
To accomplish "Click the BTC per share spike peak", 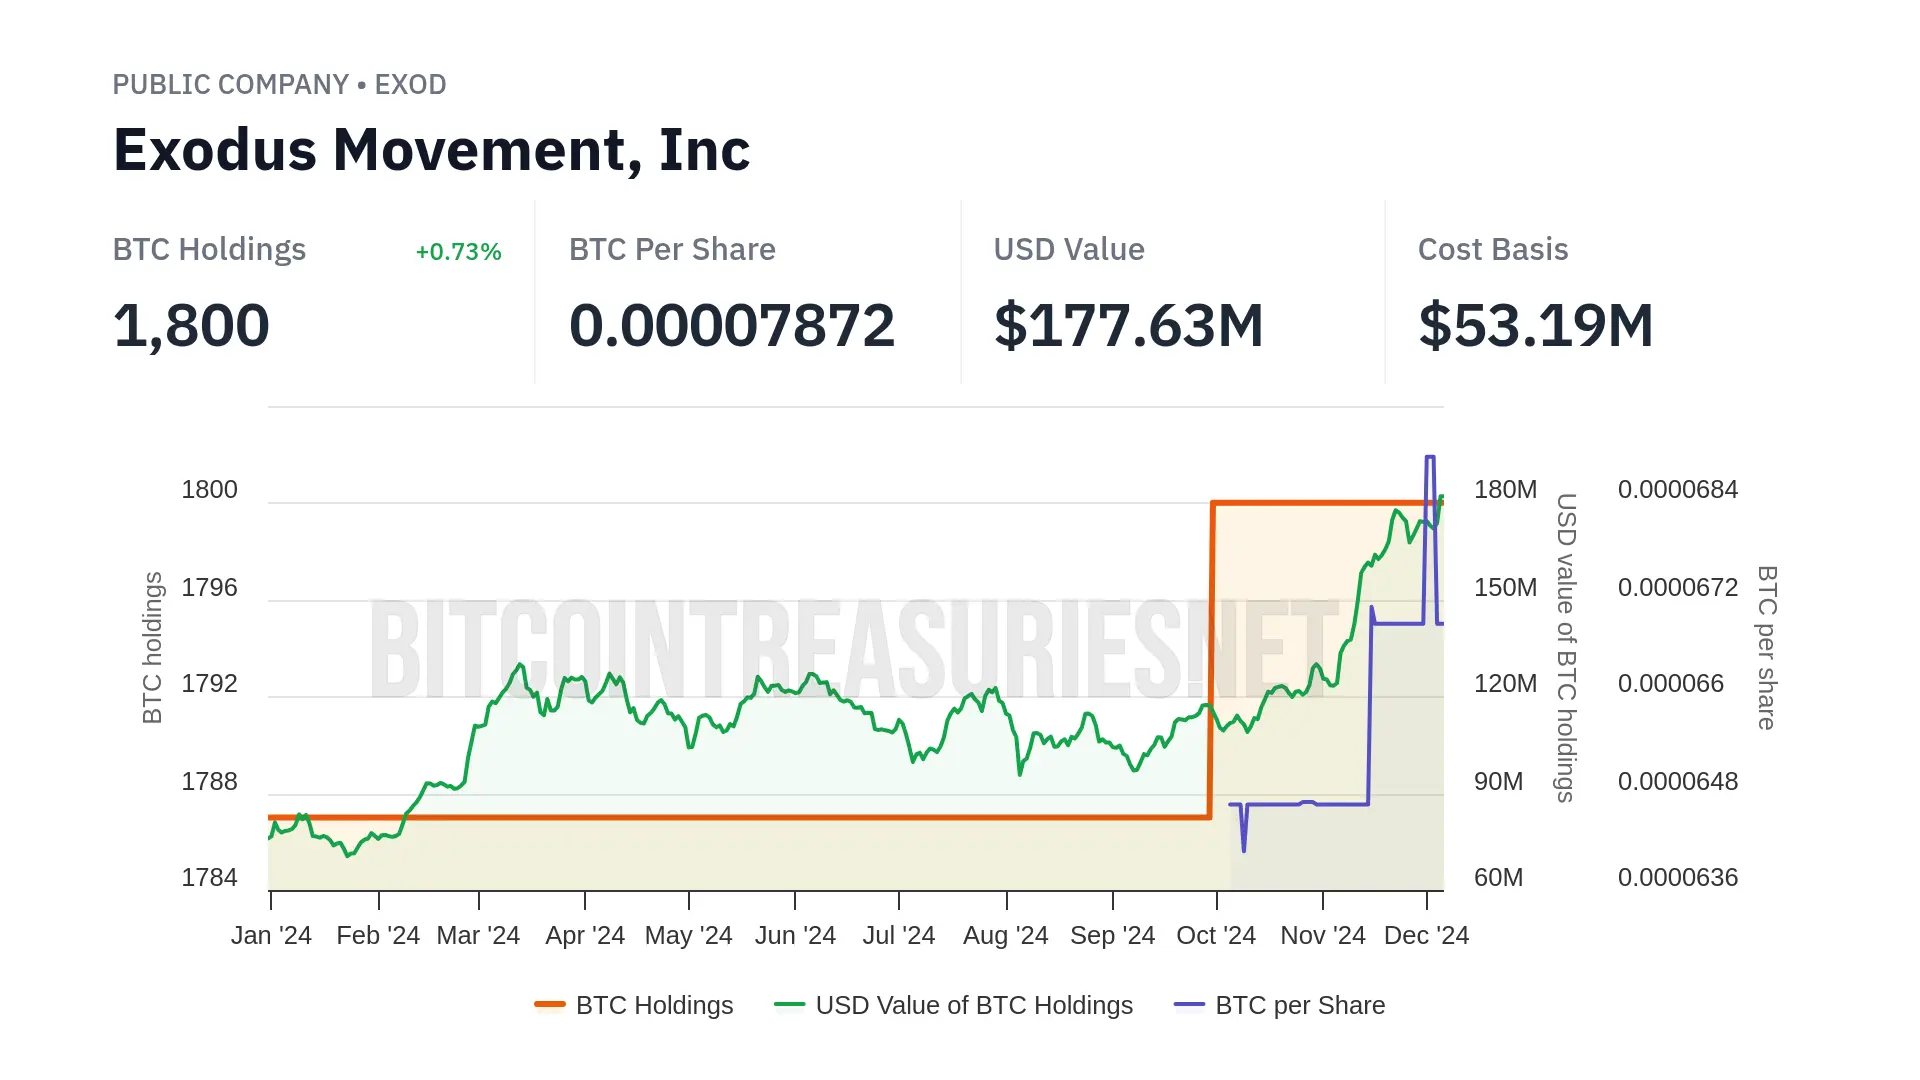I will [1430, 458].
